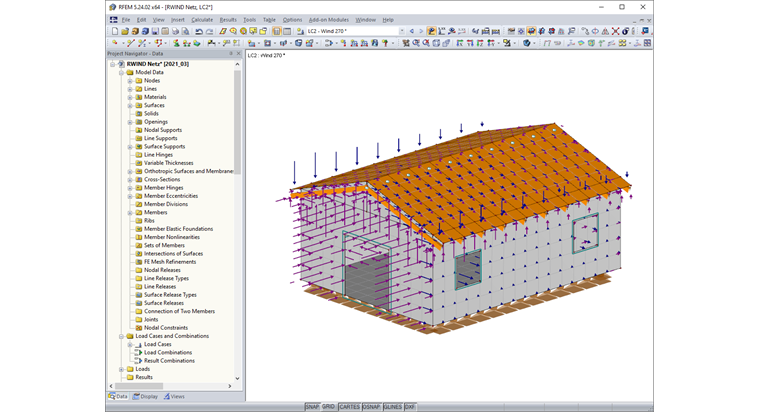Show view in Z direction icon
Screen dimensions: 760x412
pyautogui.click(x=480, y=43)
